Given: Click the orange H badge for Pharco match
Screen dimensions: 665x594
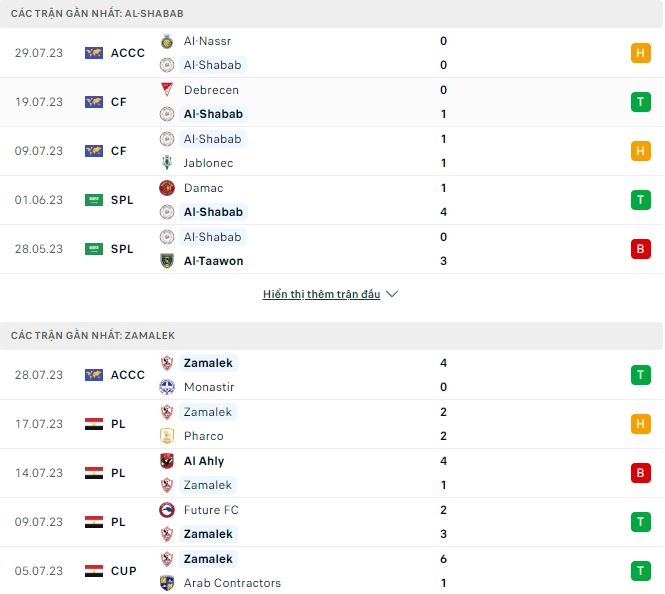Looking at the screenshot, I should coord(641,424).
